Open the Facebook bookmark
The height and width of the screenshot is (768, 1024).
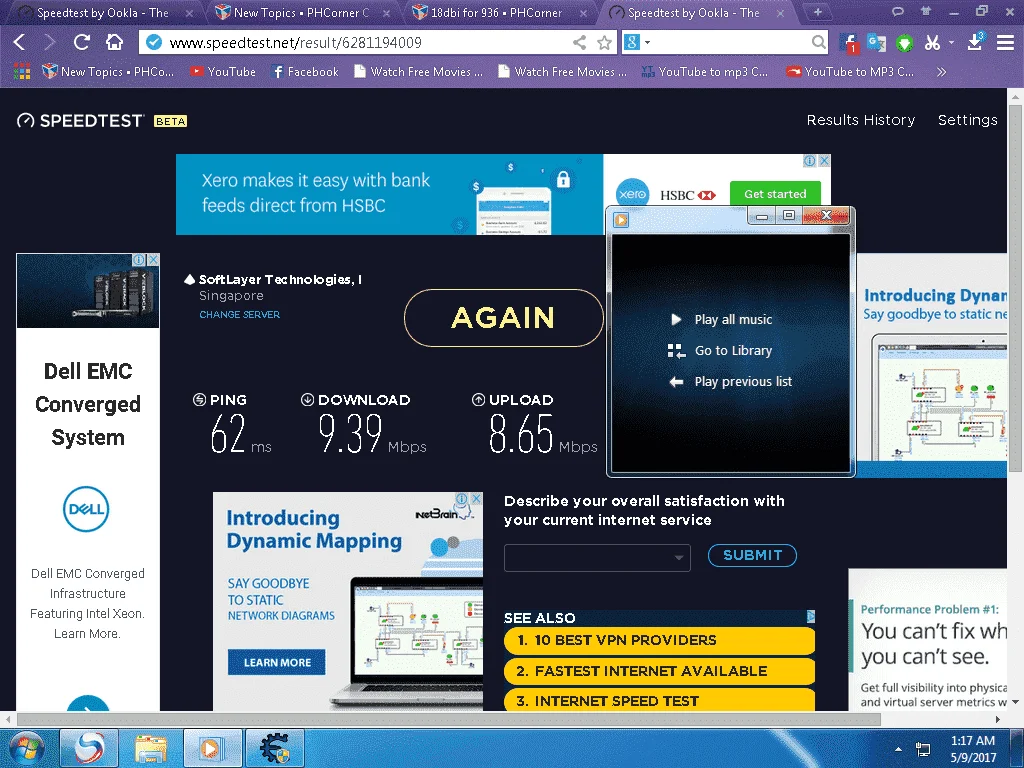(305, 72)
